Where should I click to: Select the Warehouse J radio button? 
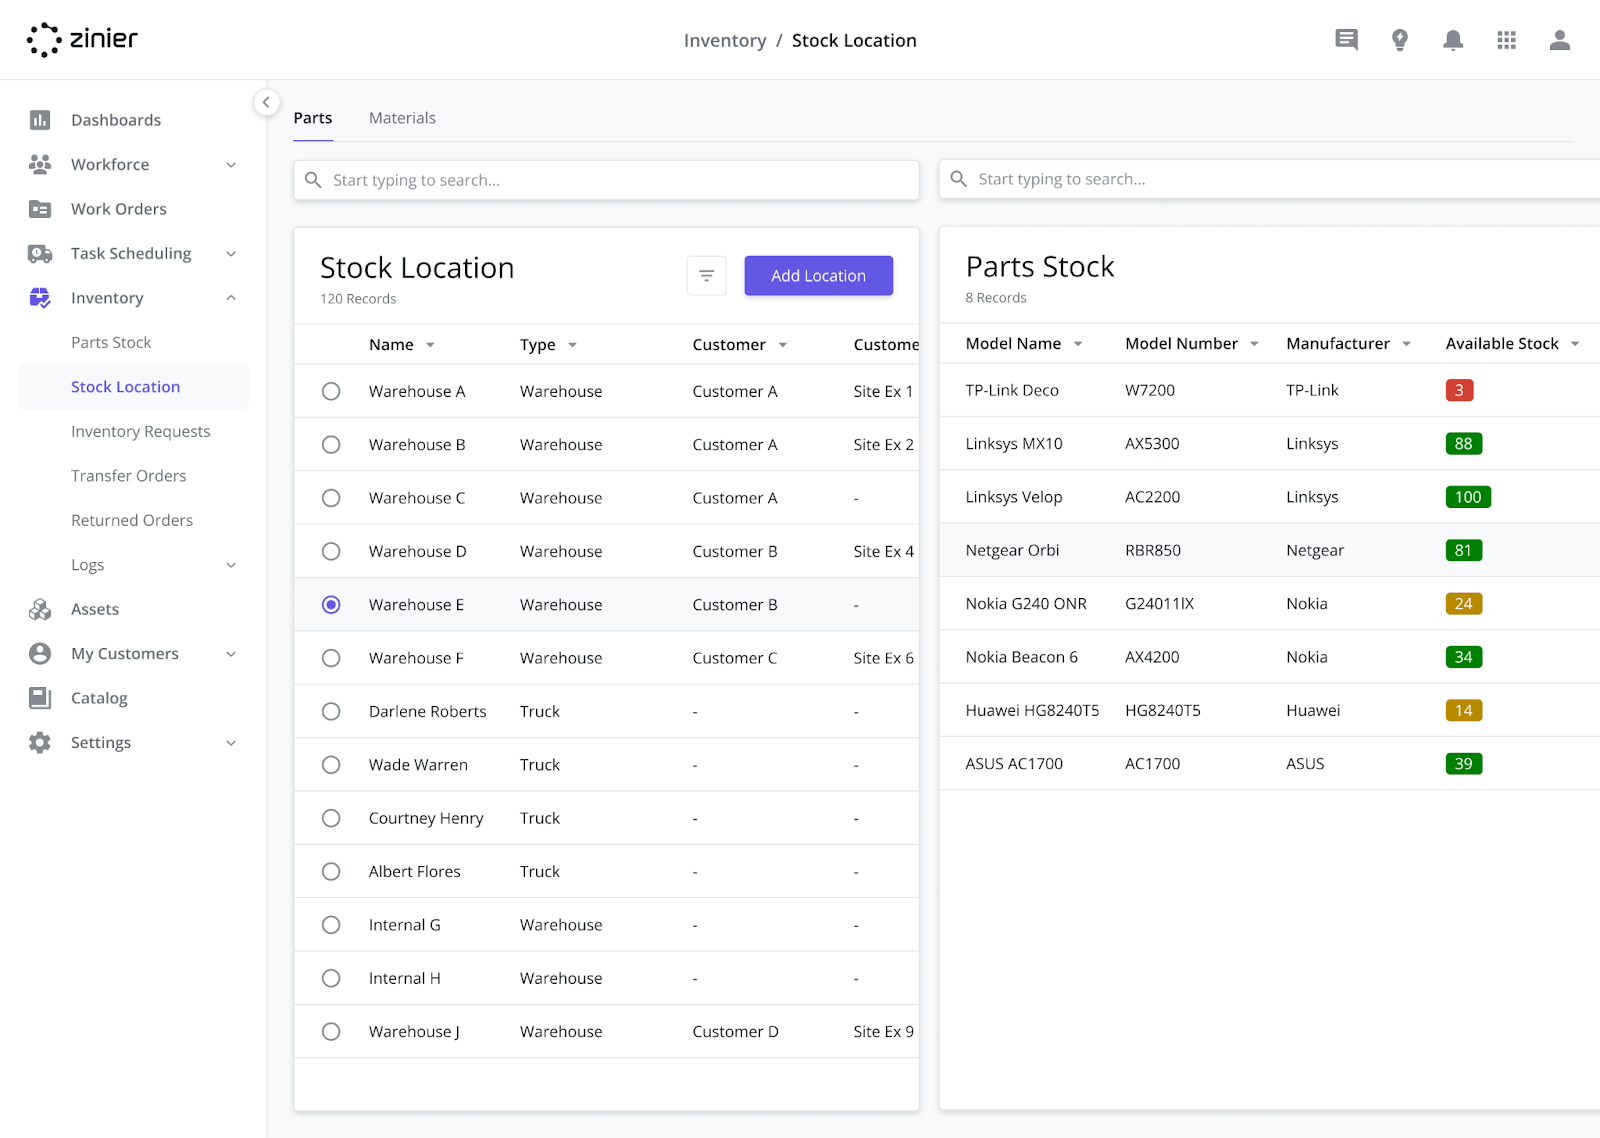click(x=331, y=1031)
